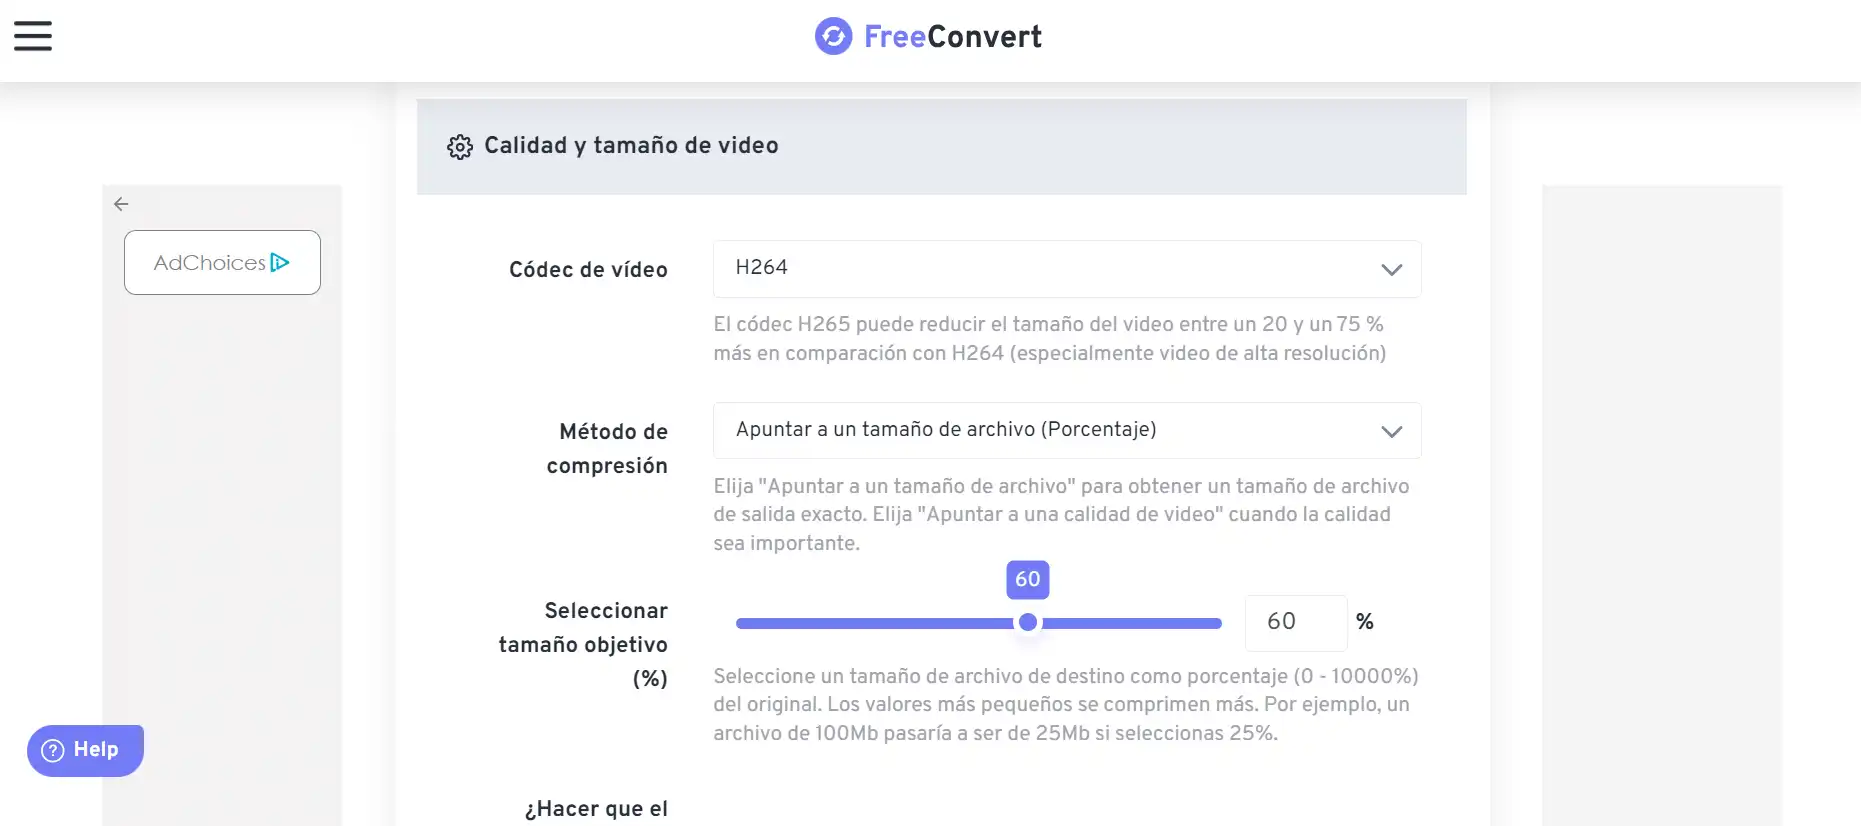Click the percent symbol next to input
This screenshot has height=826, width=1861.
pyautogui.click(x=1365, y=622)
